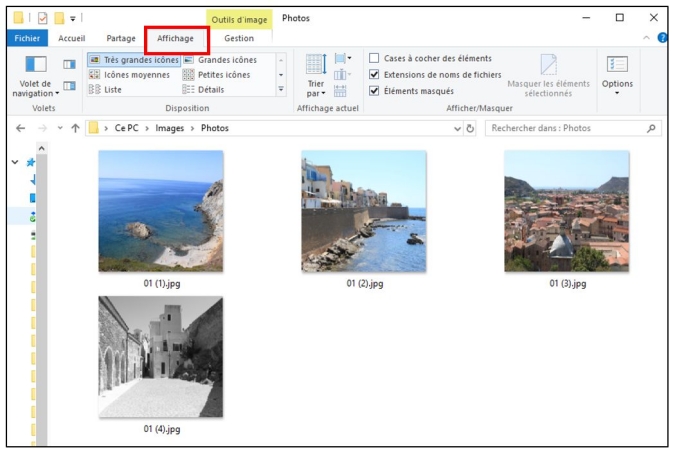Collapse the ribbon with the chevron arrow
This screenshot has height=450, width=675.
point(647,38)
